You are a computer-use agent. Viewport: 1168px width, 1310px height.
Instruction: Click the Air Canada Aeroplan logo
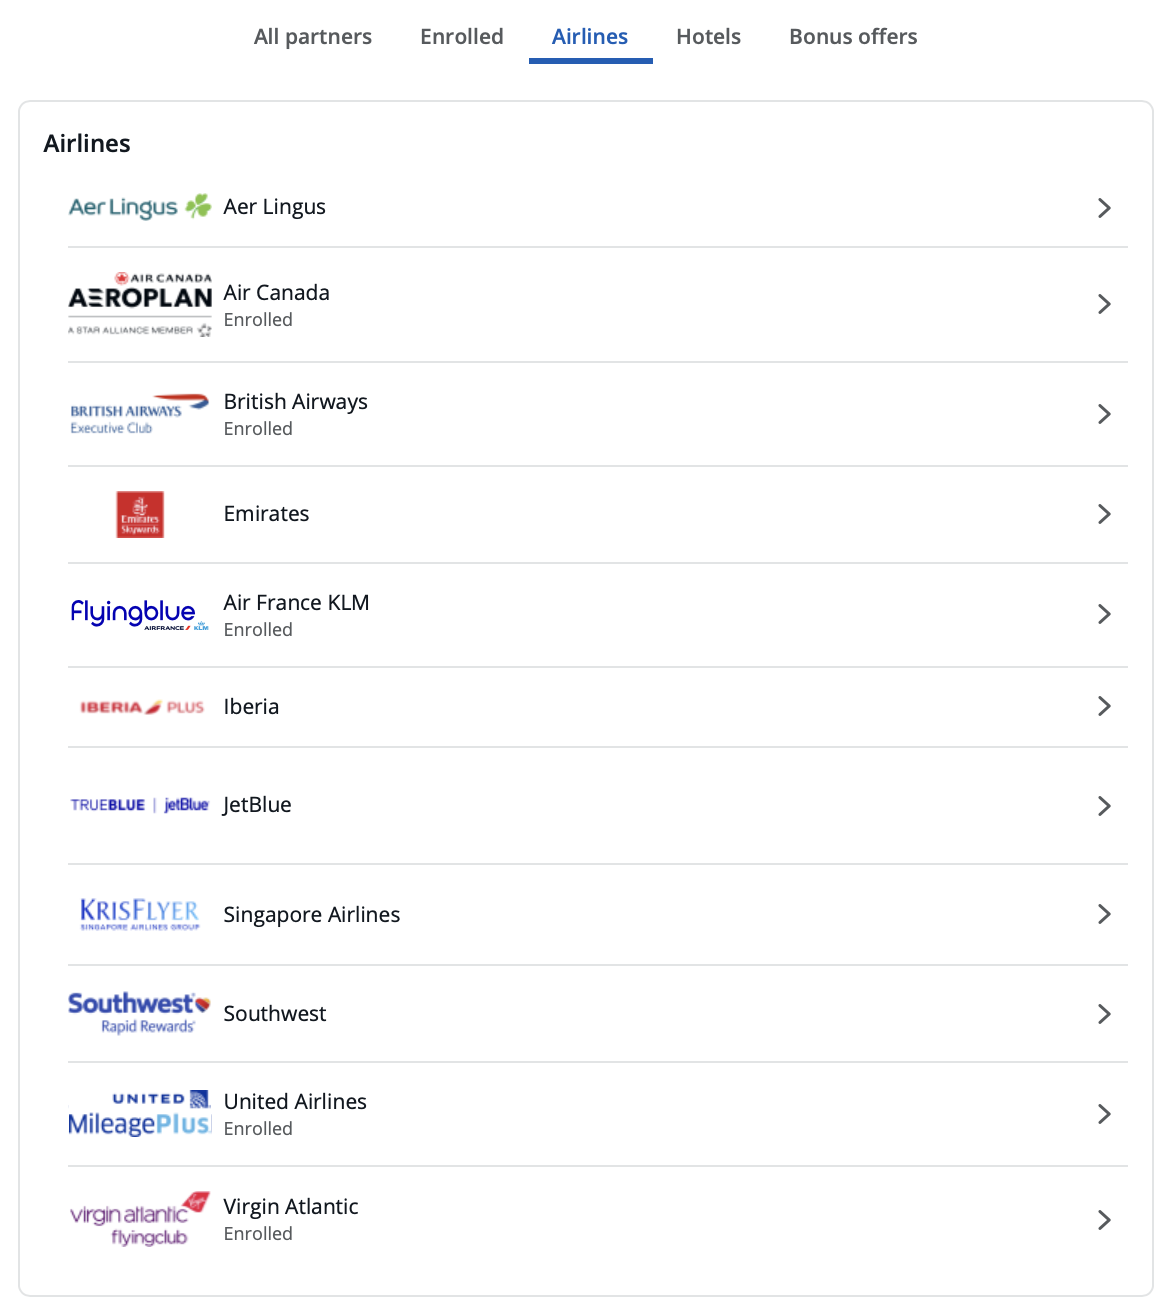[x=140, y=304]
